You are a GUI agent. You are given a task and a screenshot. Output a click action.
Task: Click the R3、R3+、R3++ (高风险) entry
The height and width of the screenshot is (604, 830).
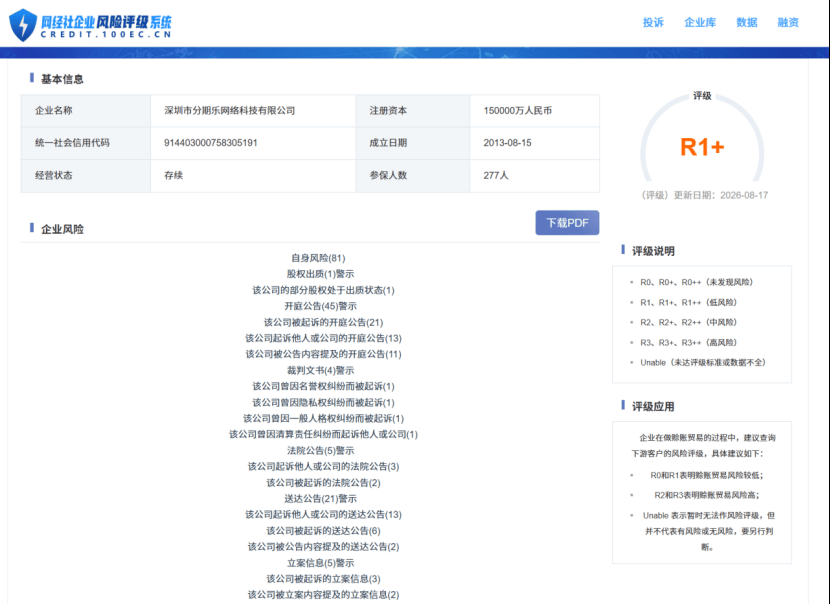pos(688,342)
